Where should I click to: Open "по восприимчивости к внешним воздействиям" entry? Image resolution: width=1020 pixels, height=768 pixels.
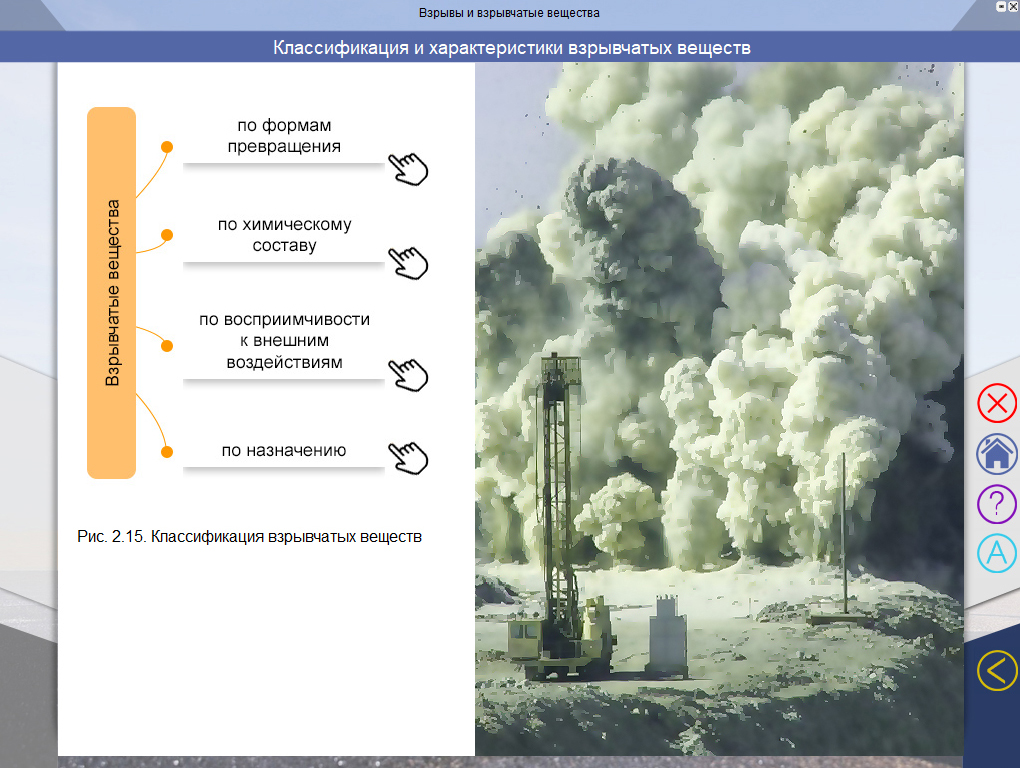284,341
